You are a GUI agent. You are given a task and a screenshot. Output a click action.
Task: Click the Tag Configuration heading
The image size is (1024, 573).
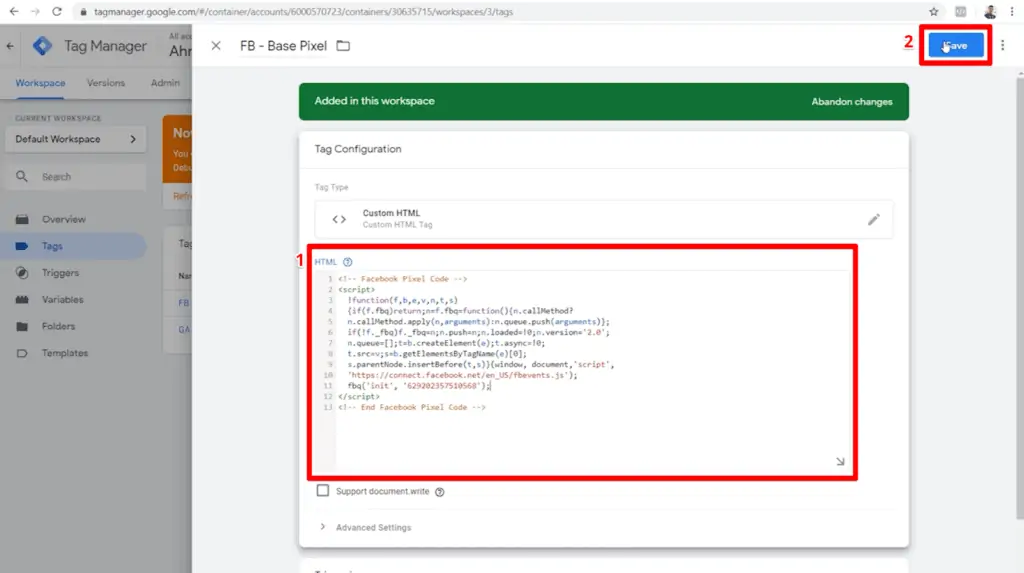coord(358,149)
